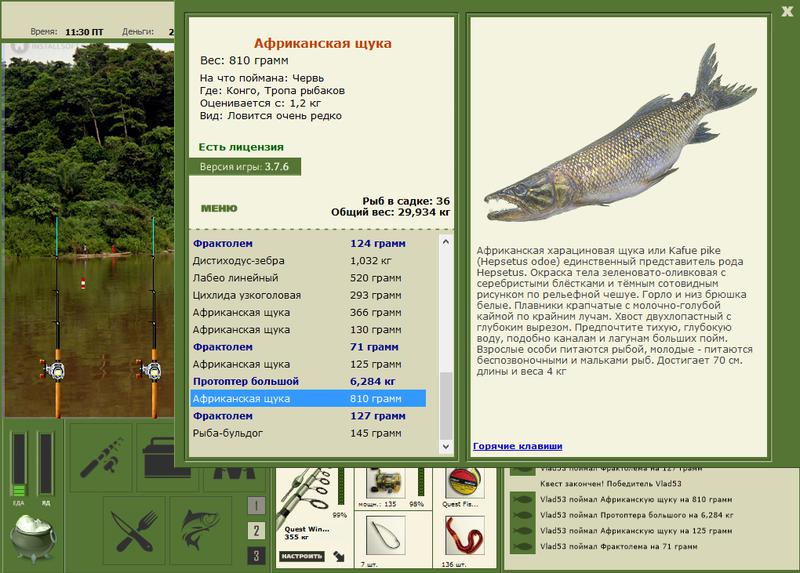Select Цихлида узкоголовая 293 грамм row
Viewport: 800px width, 573px height.
point(308,295)
